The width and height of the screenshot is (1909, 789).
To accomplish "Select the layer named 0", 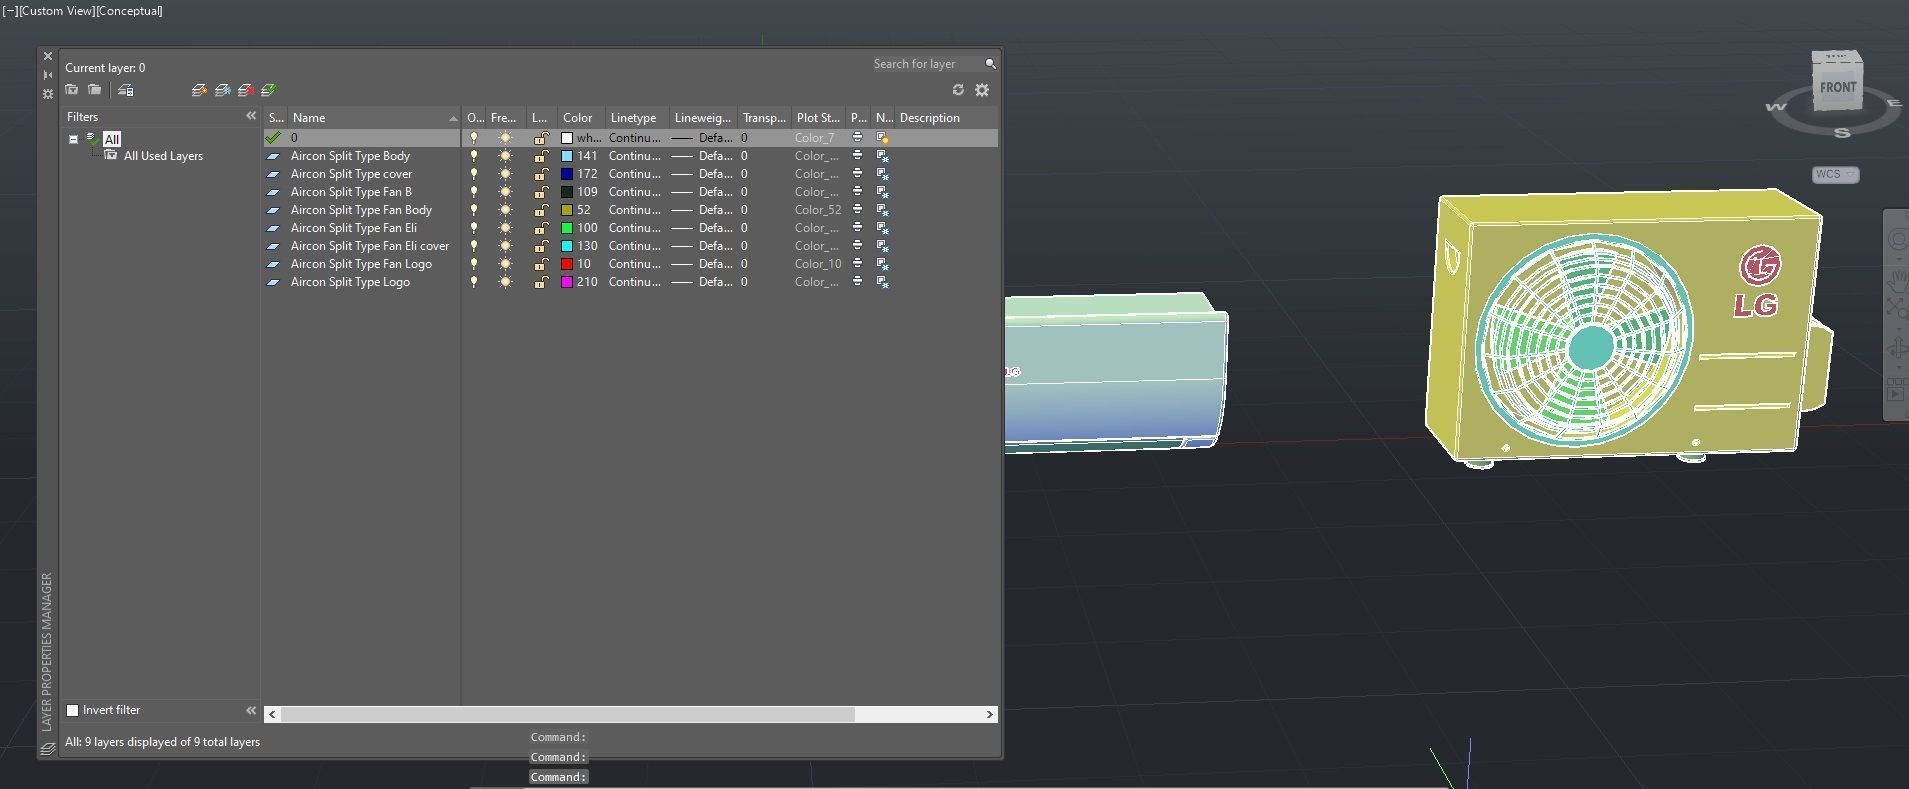I will (294, 138).
